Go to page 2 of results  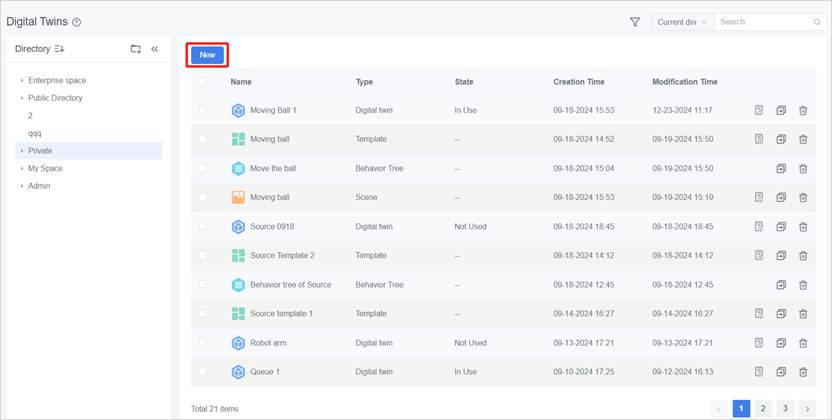point(763,408)
